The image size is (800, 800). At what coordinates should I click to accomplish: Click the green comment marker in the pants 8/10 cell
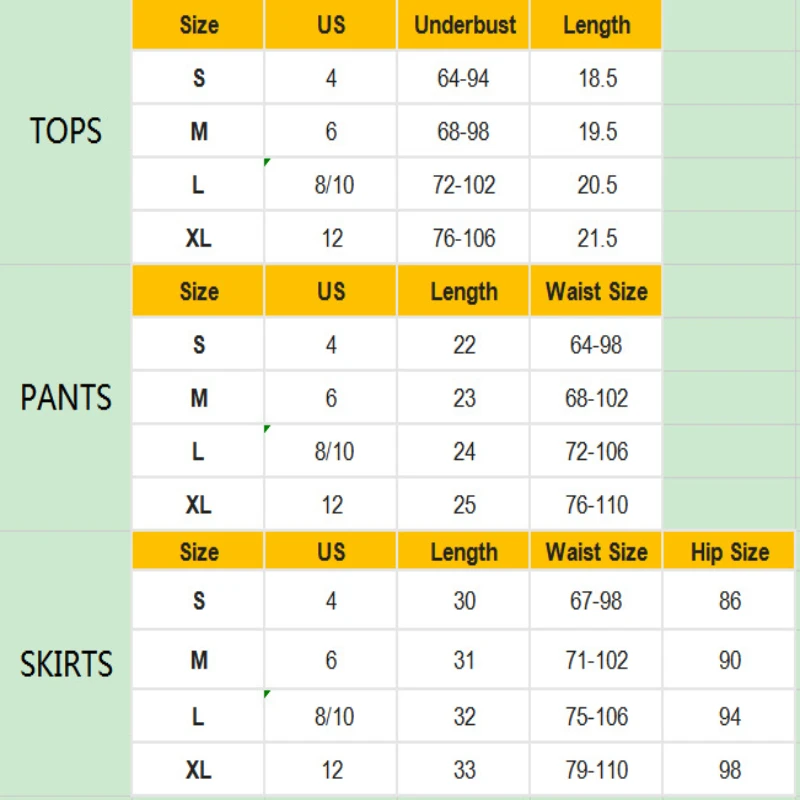pos(268,429)
